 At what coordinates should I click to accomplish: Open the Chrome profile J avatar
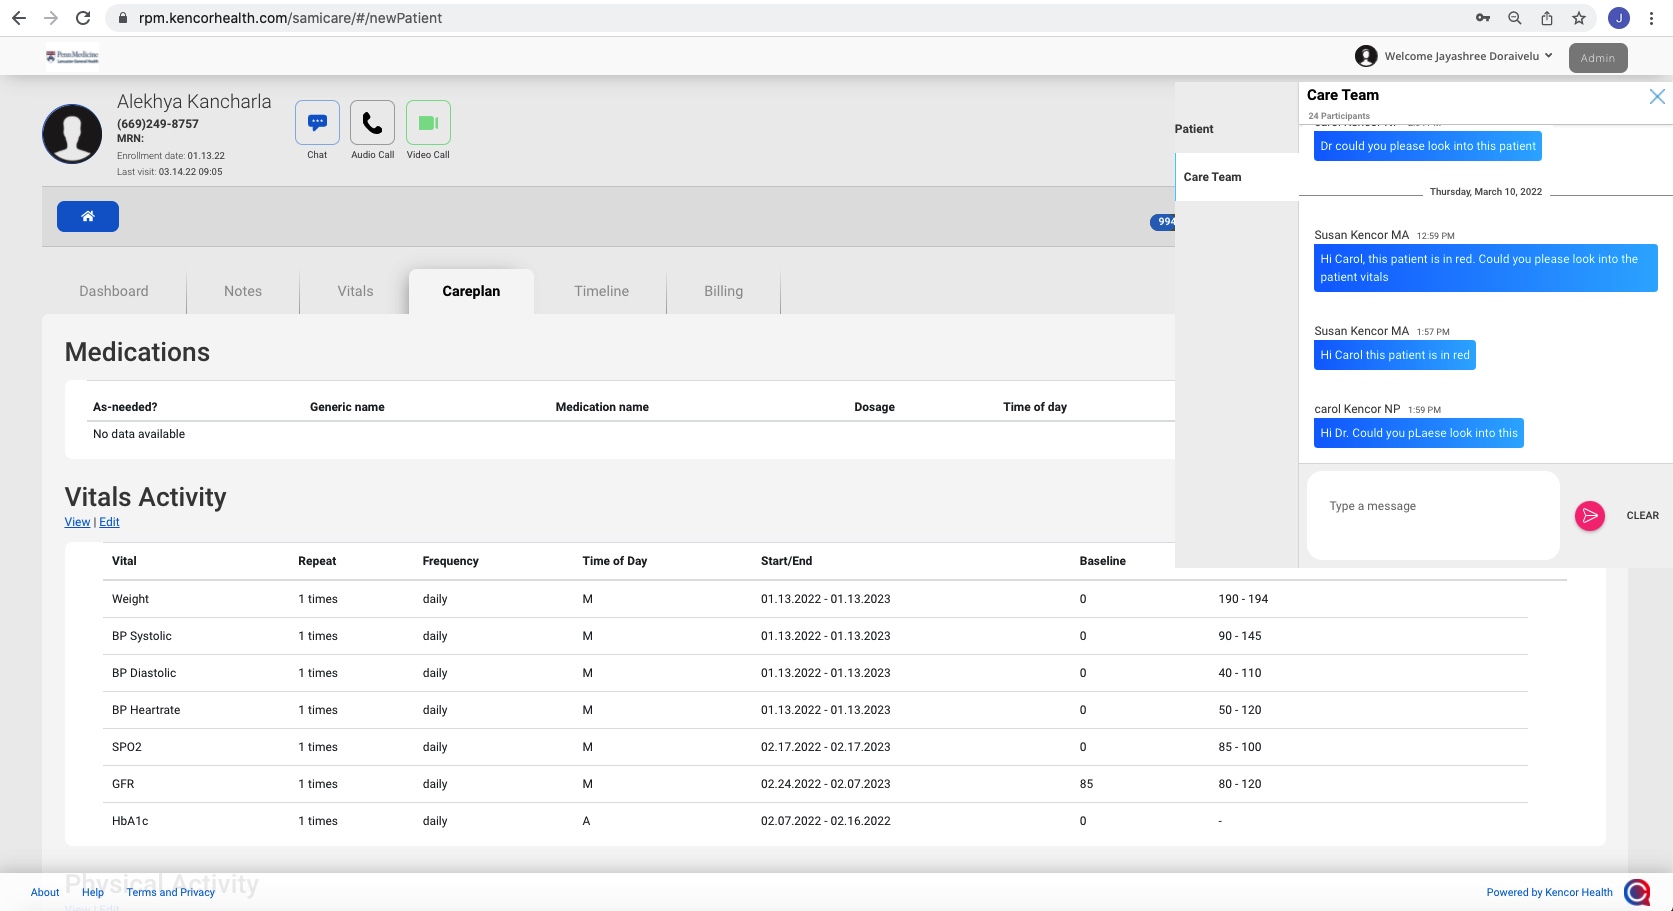(1619, 18)
